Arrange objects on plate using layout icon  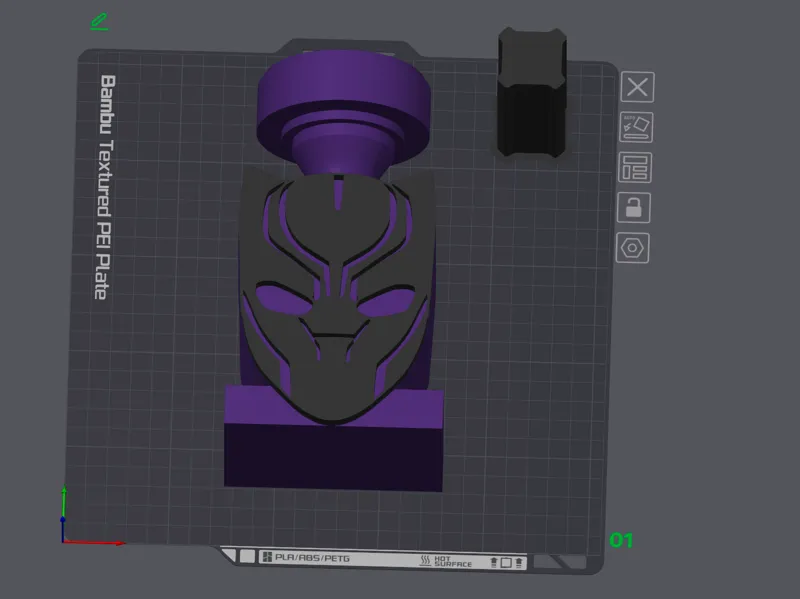pos(635,167)
